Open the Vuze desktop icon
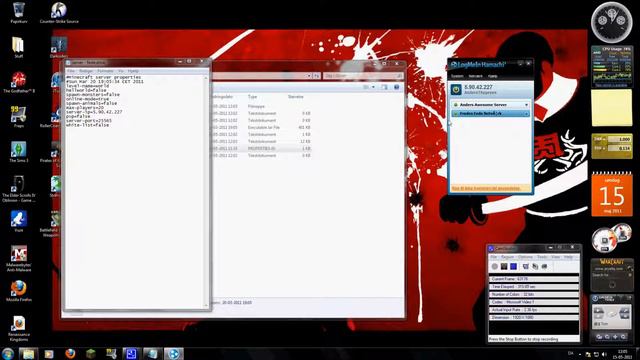Viewport: 640px width, 360px height. [19, 222]
